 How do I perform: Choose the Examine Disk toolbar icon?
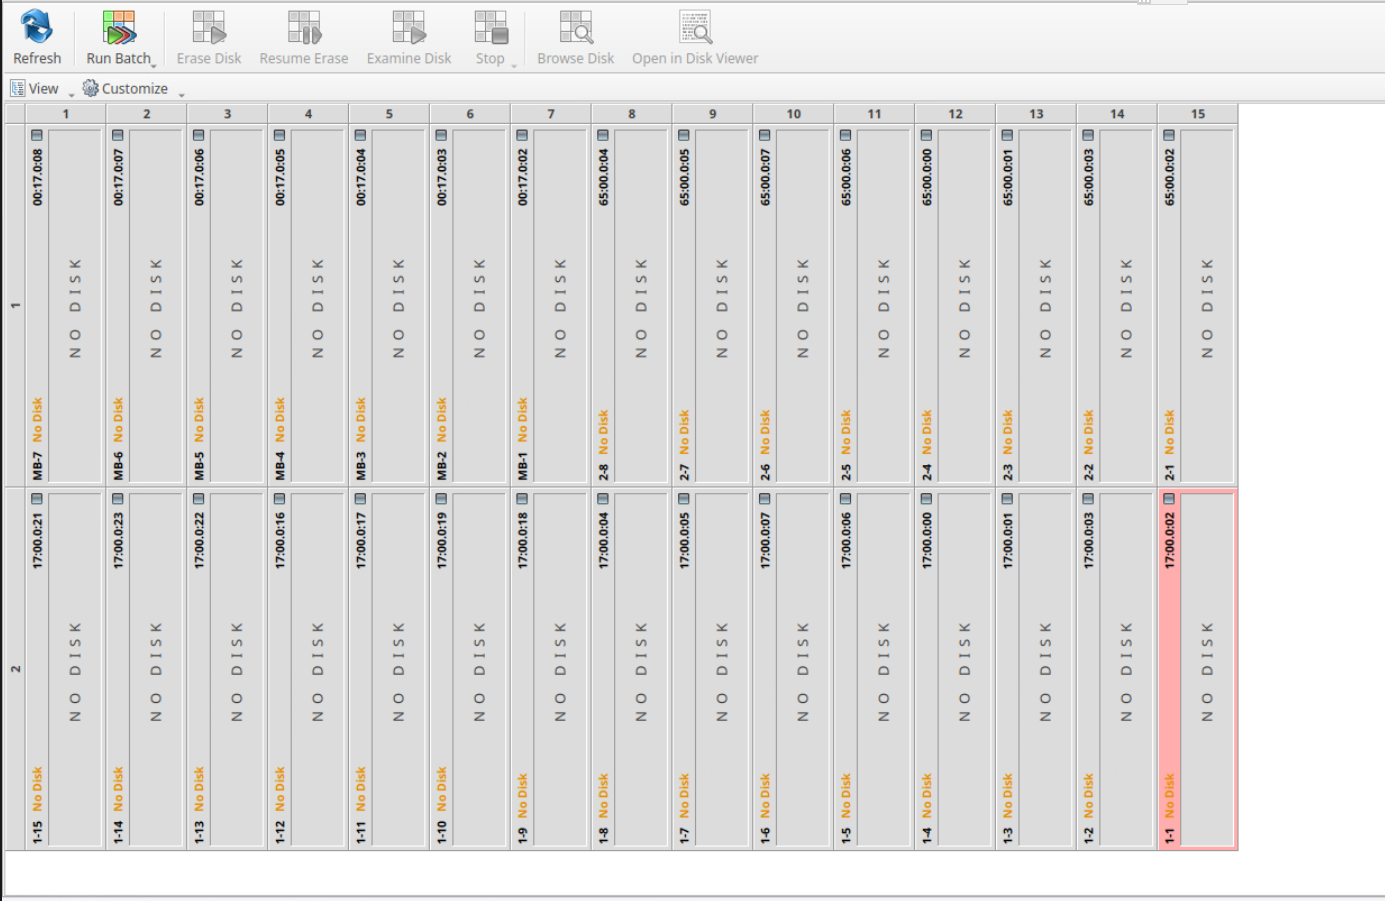coord(409,28)
